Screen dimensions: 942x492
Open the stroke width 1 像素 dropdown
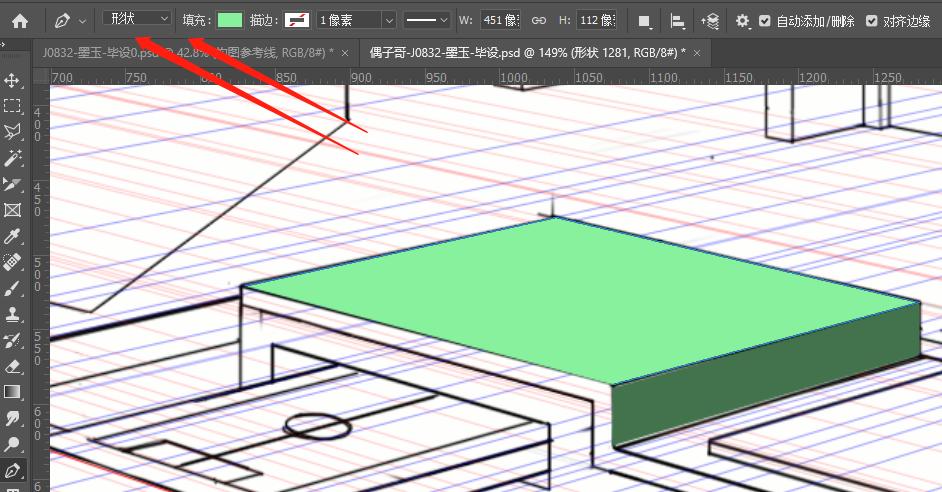[356, 20]
